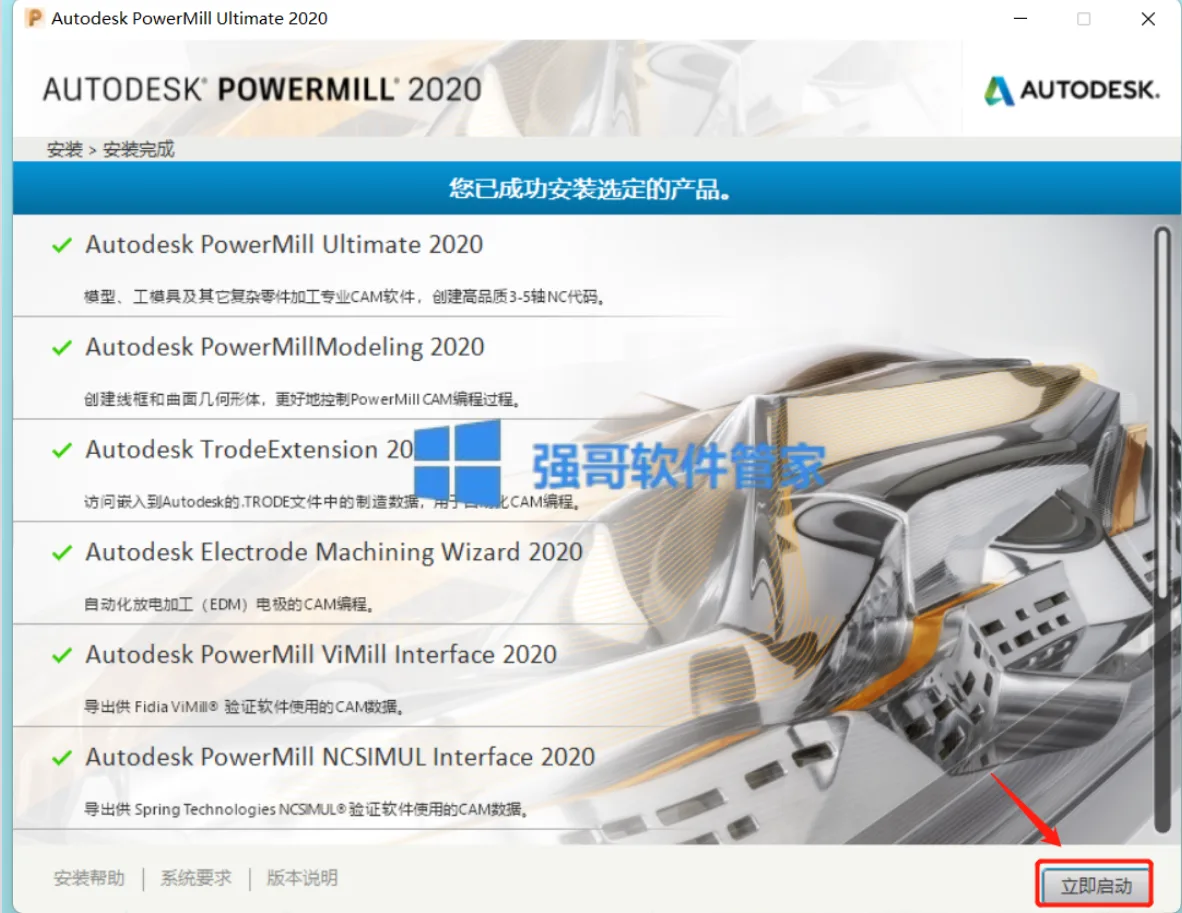Click green checkmark beside PowerMill Ultimate 2020
1182x913 pixels.
click(62, 245)
